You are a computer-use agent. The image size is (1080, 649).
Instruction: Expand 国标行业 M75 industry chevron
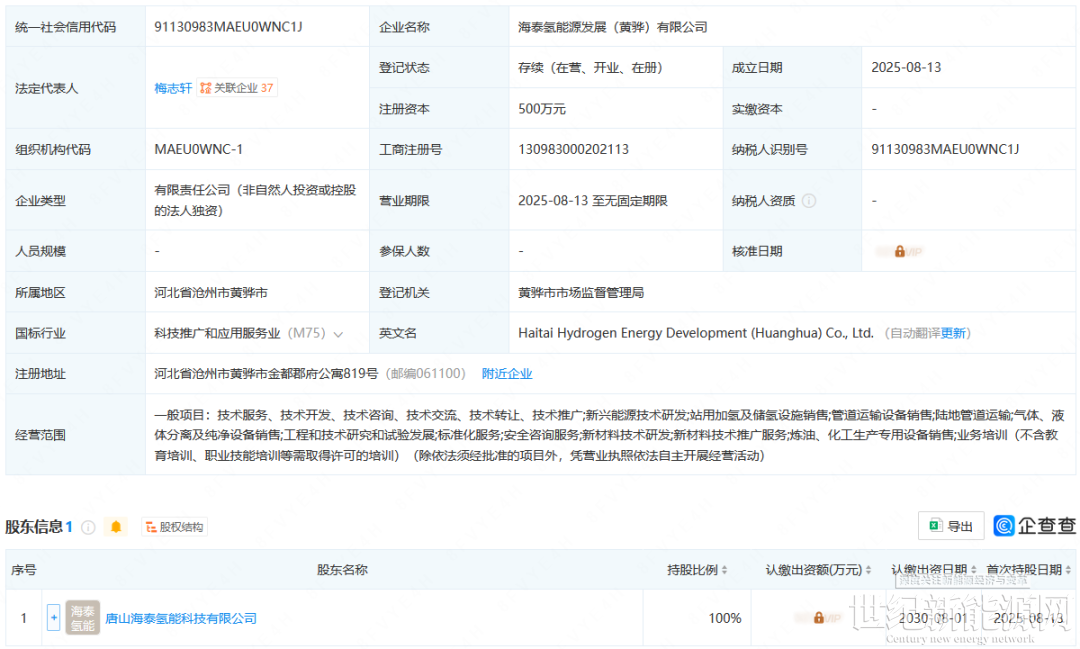[x=338, y=334]
